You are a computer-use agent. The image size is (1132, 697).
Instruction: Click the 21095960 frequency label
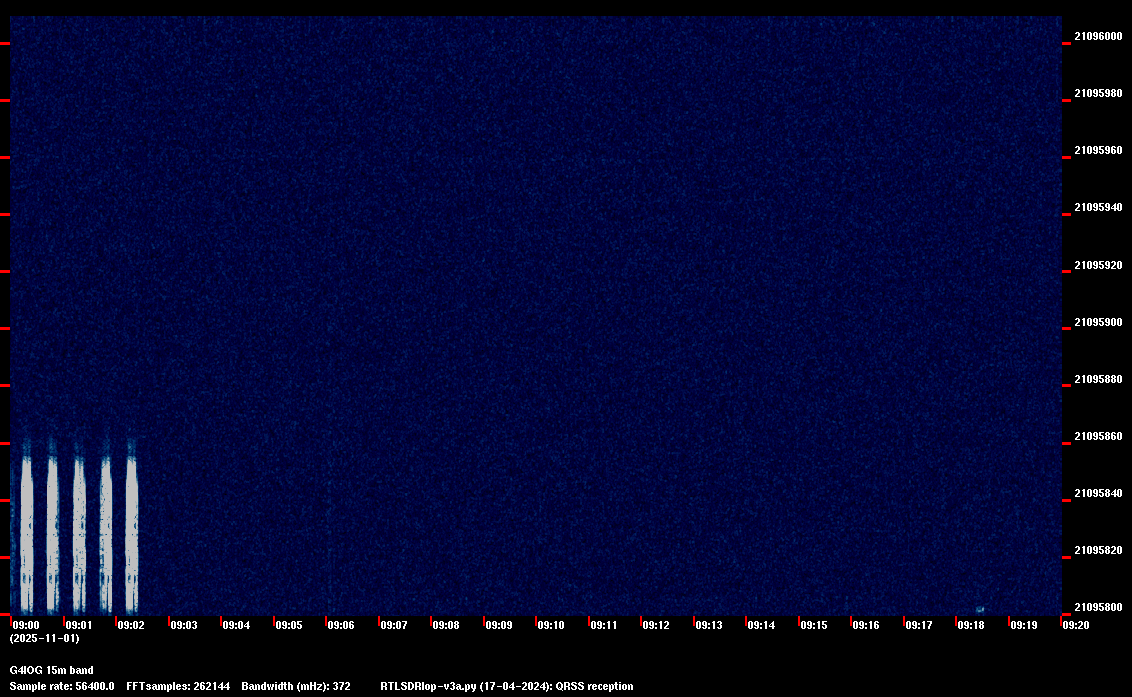click(1099, 150)
